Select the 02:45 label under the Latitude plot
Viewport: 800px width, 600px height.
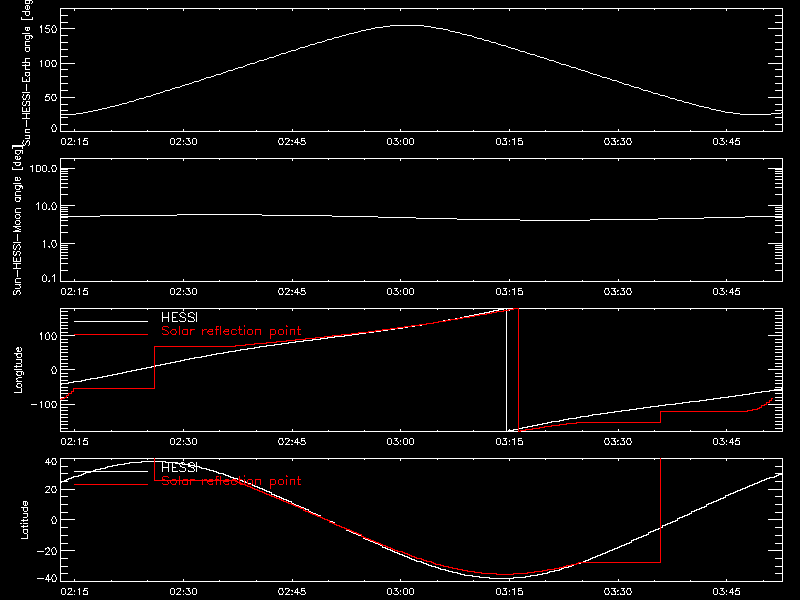[x=292, y=591]
